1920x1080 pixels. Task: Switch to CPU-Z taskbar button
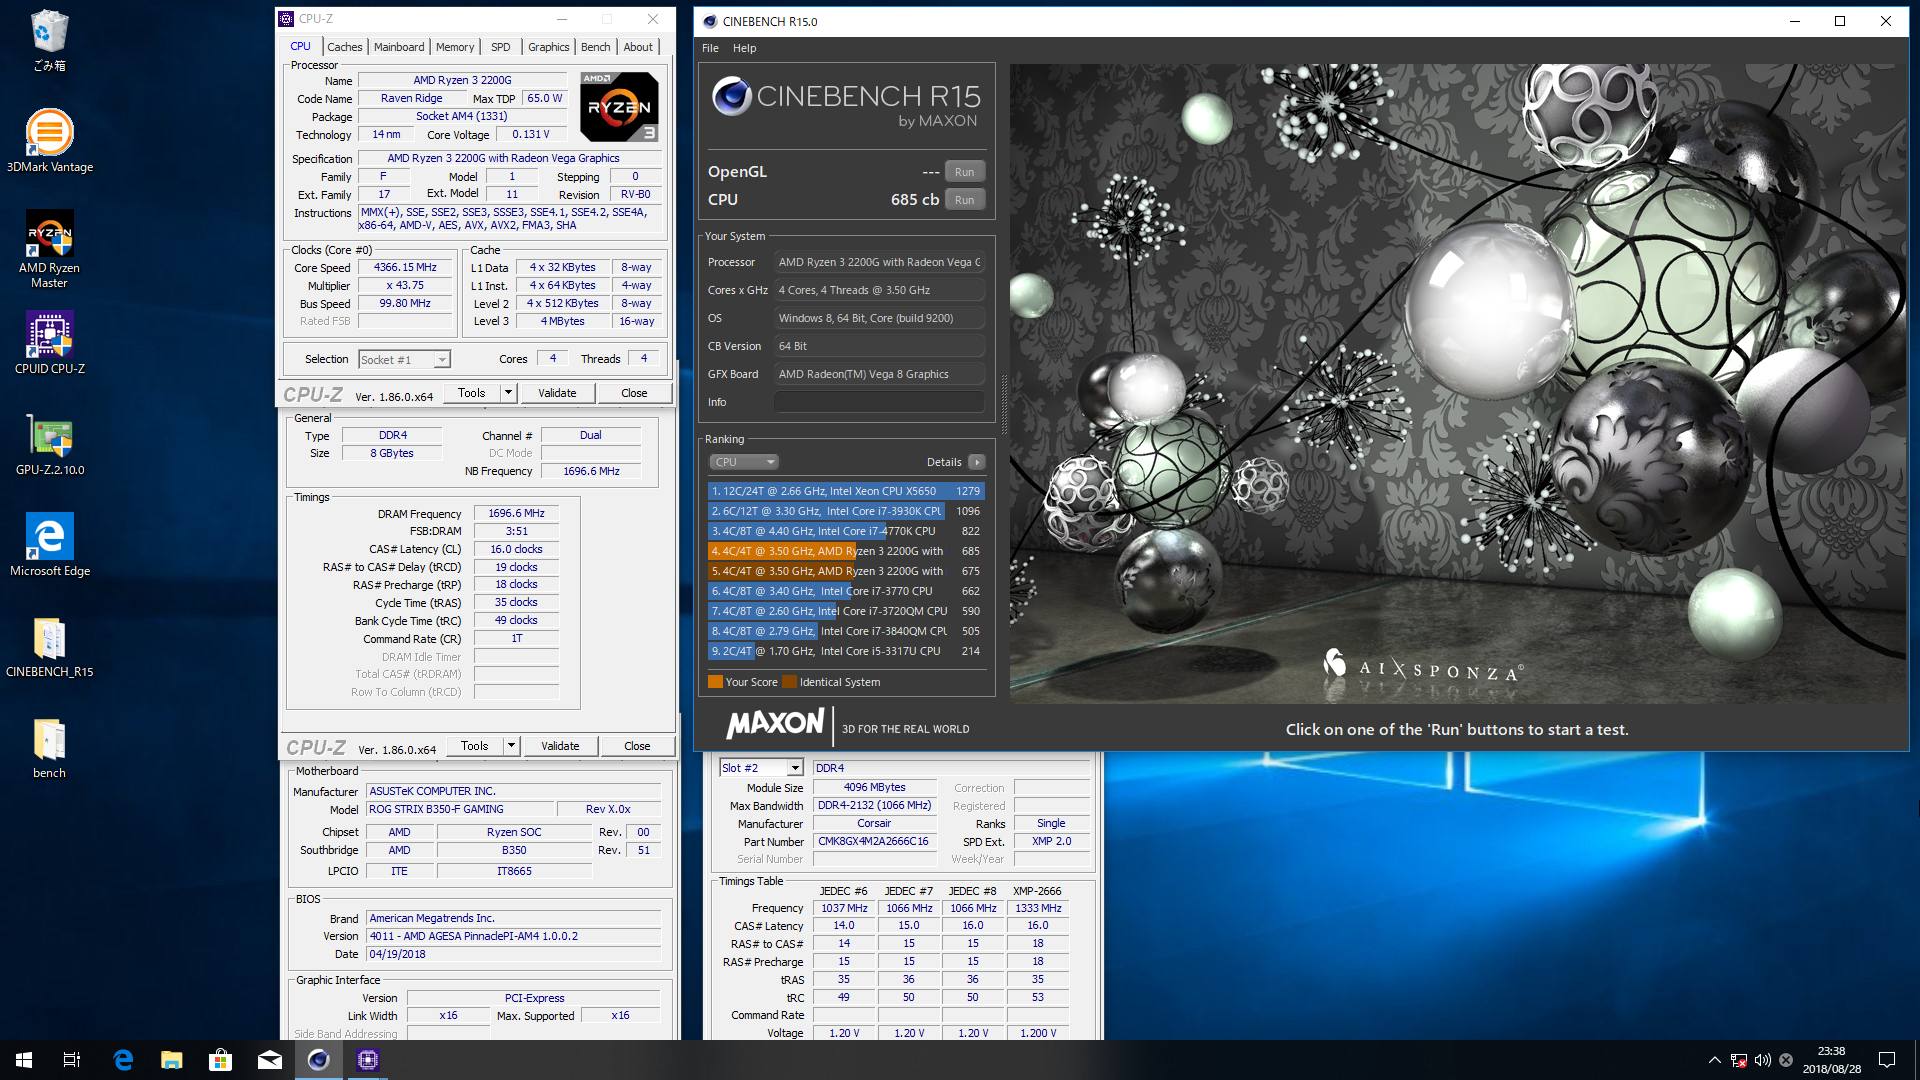[x=367, y=1060]
